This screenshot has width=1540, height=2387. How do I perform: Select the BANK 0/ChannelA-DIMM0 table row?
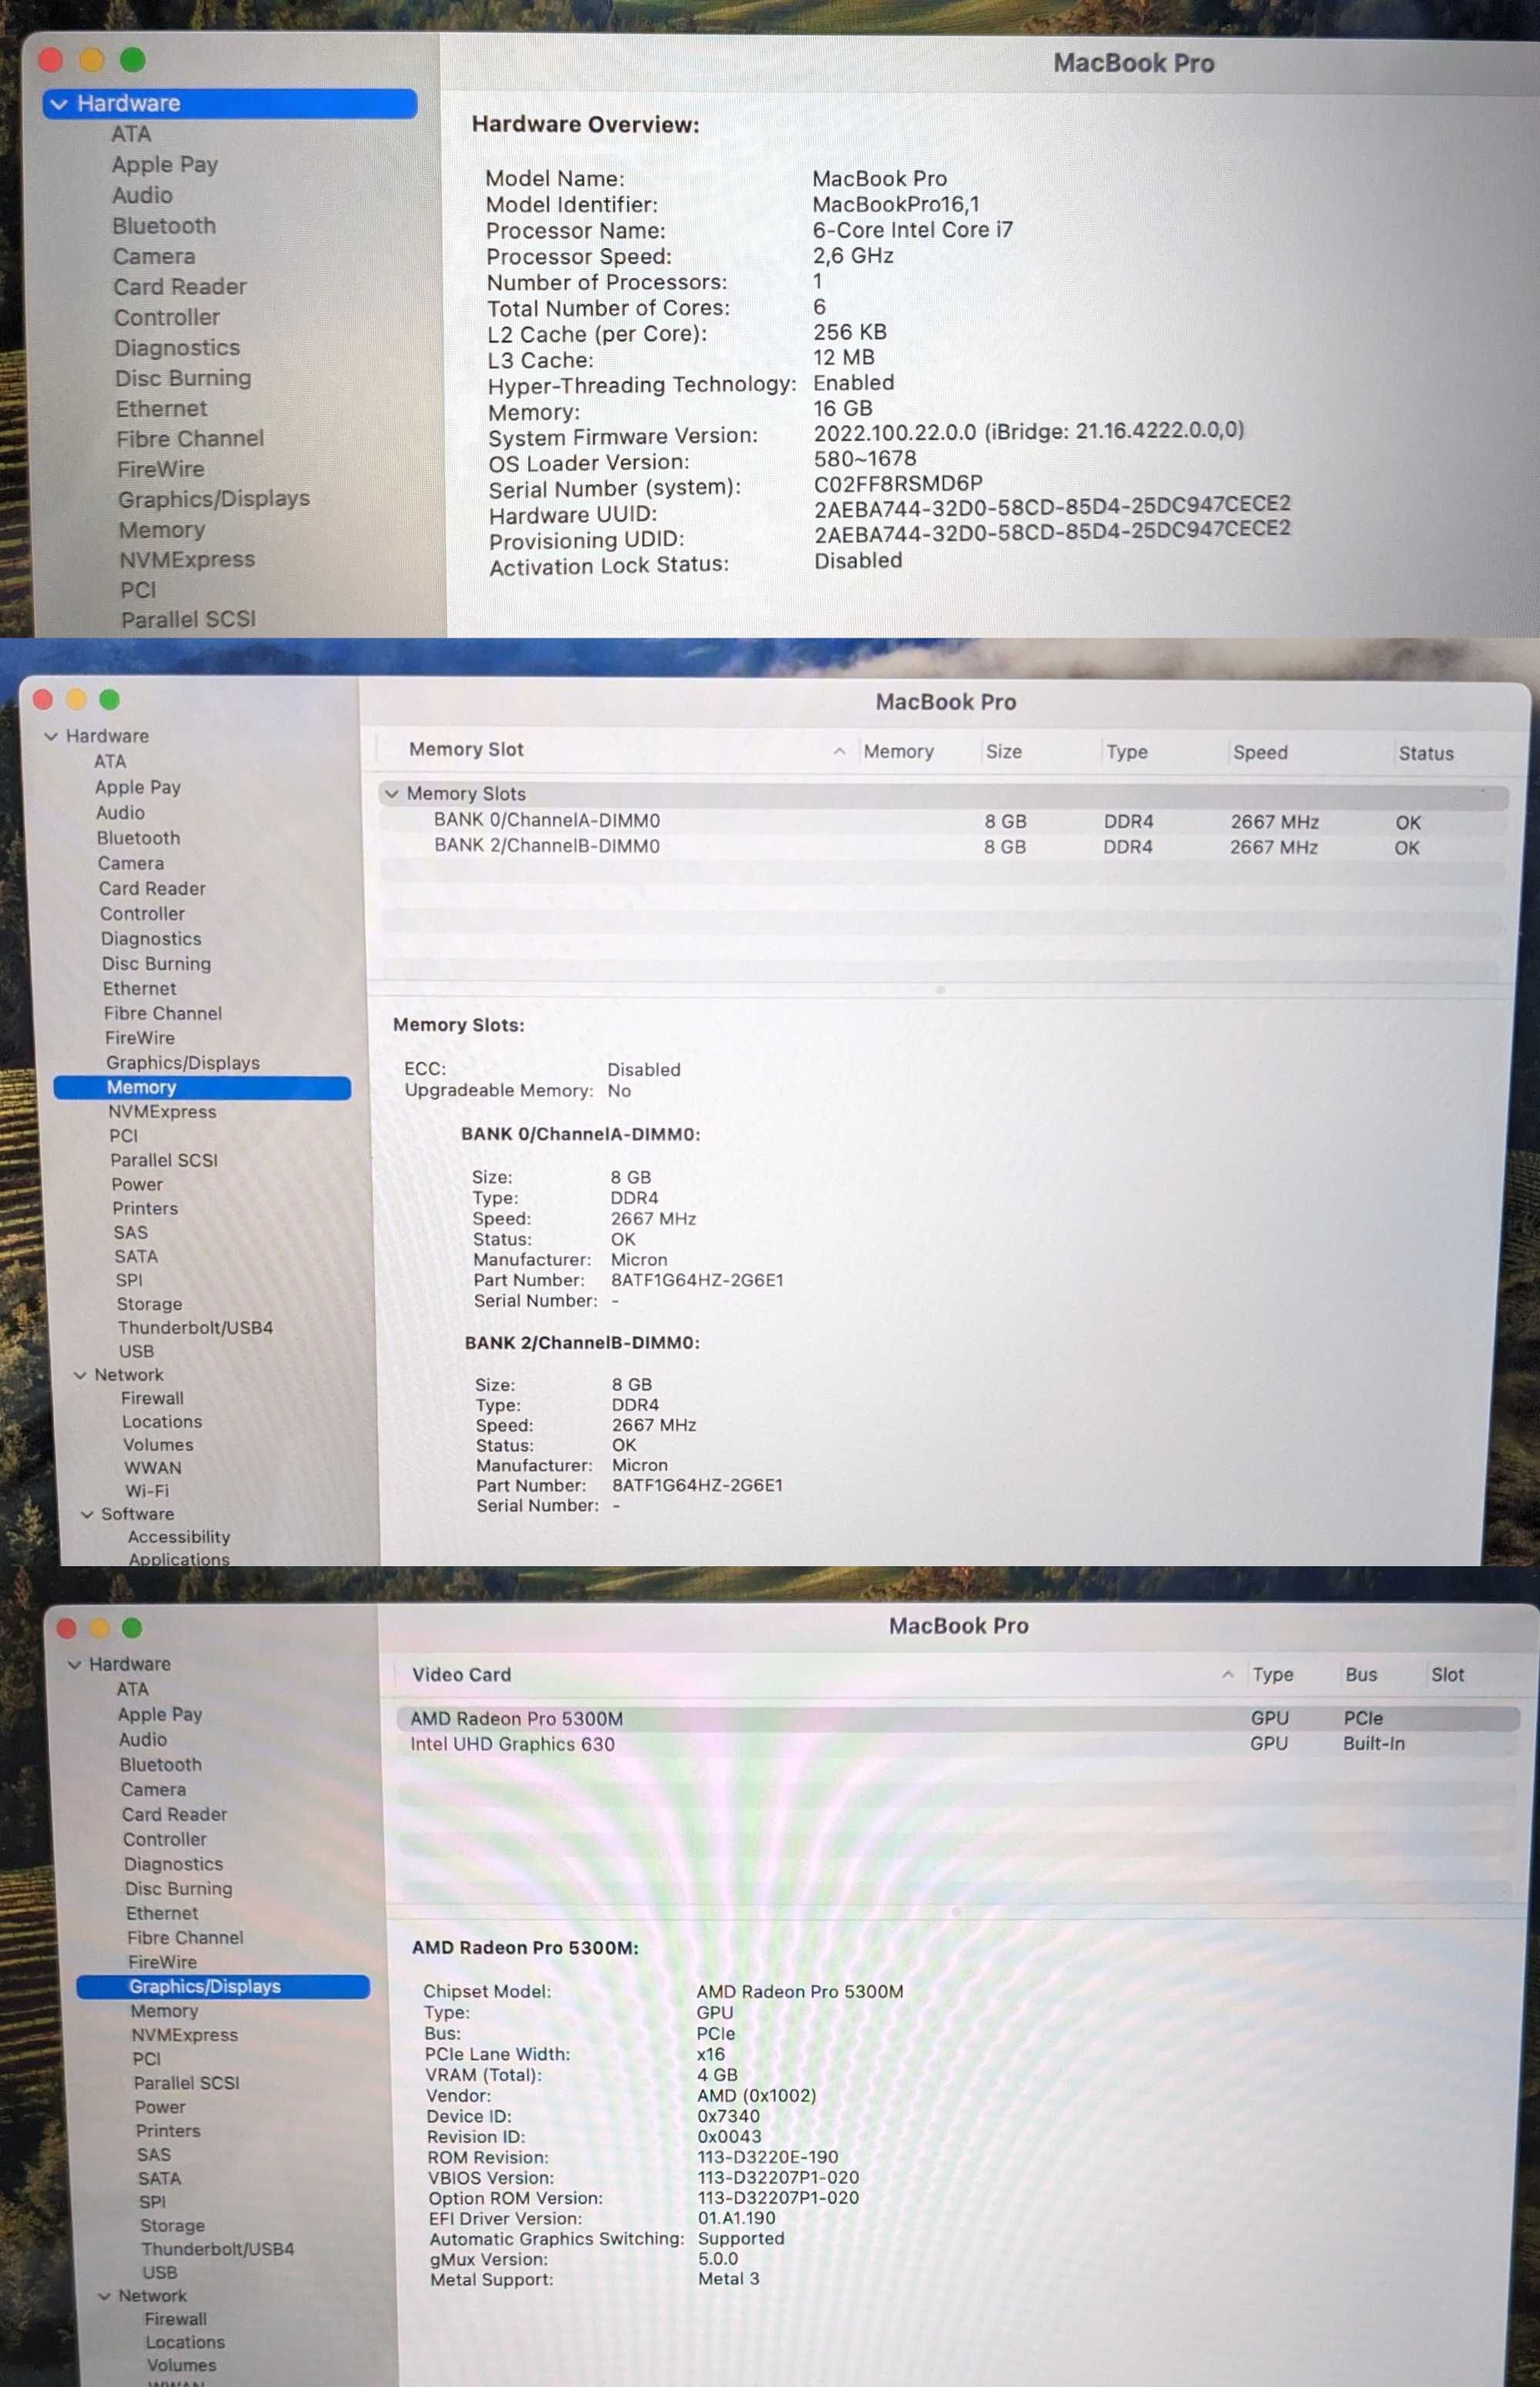pos(943,821)
